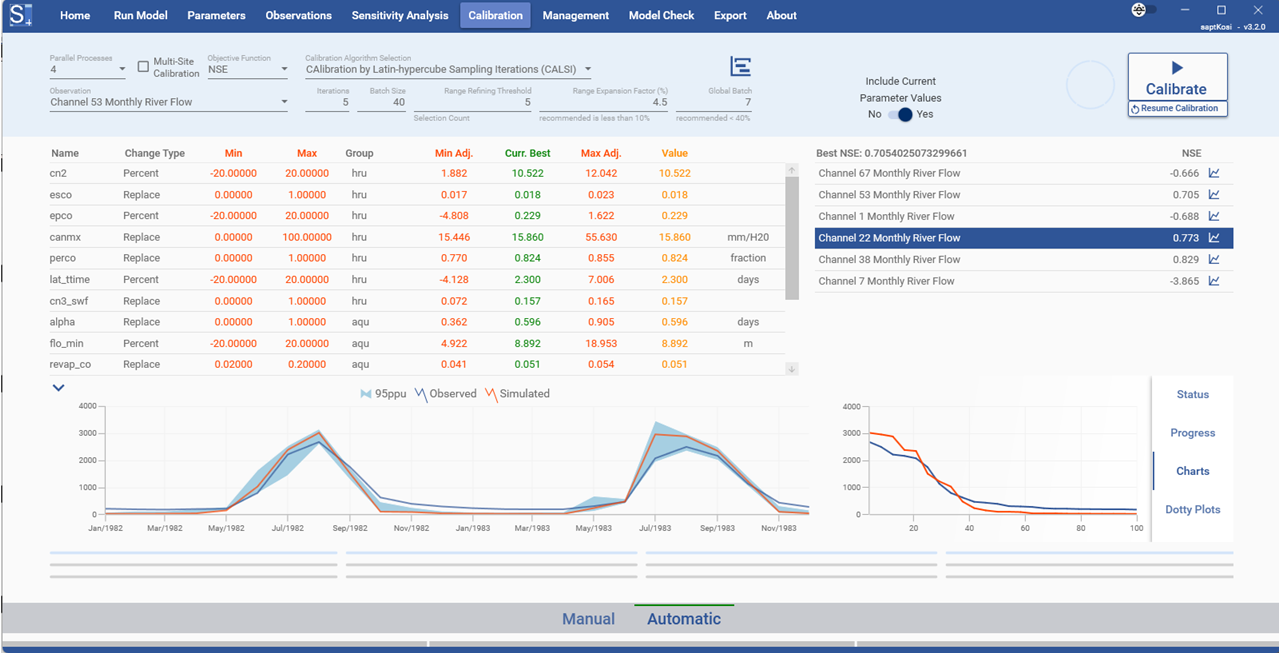Click the saptKosi app logo

(x=21, y=14)
